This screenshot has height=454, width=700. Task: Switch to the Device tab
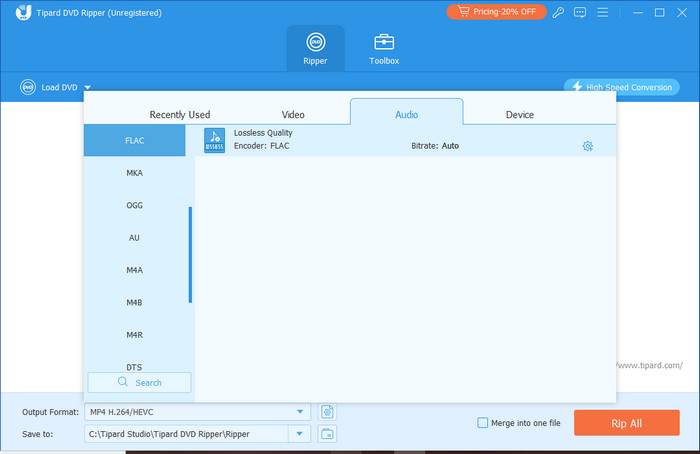pyautogui.click(x=520, y=114)
